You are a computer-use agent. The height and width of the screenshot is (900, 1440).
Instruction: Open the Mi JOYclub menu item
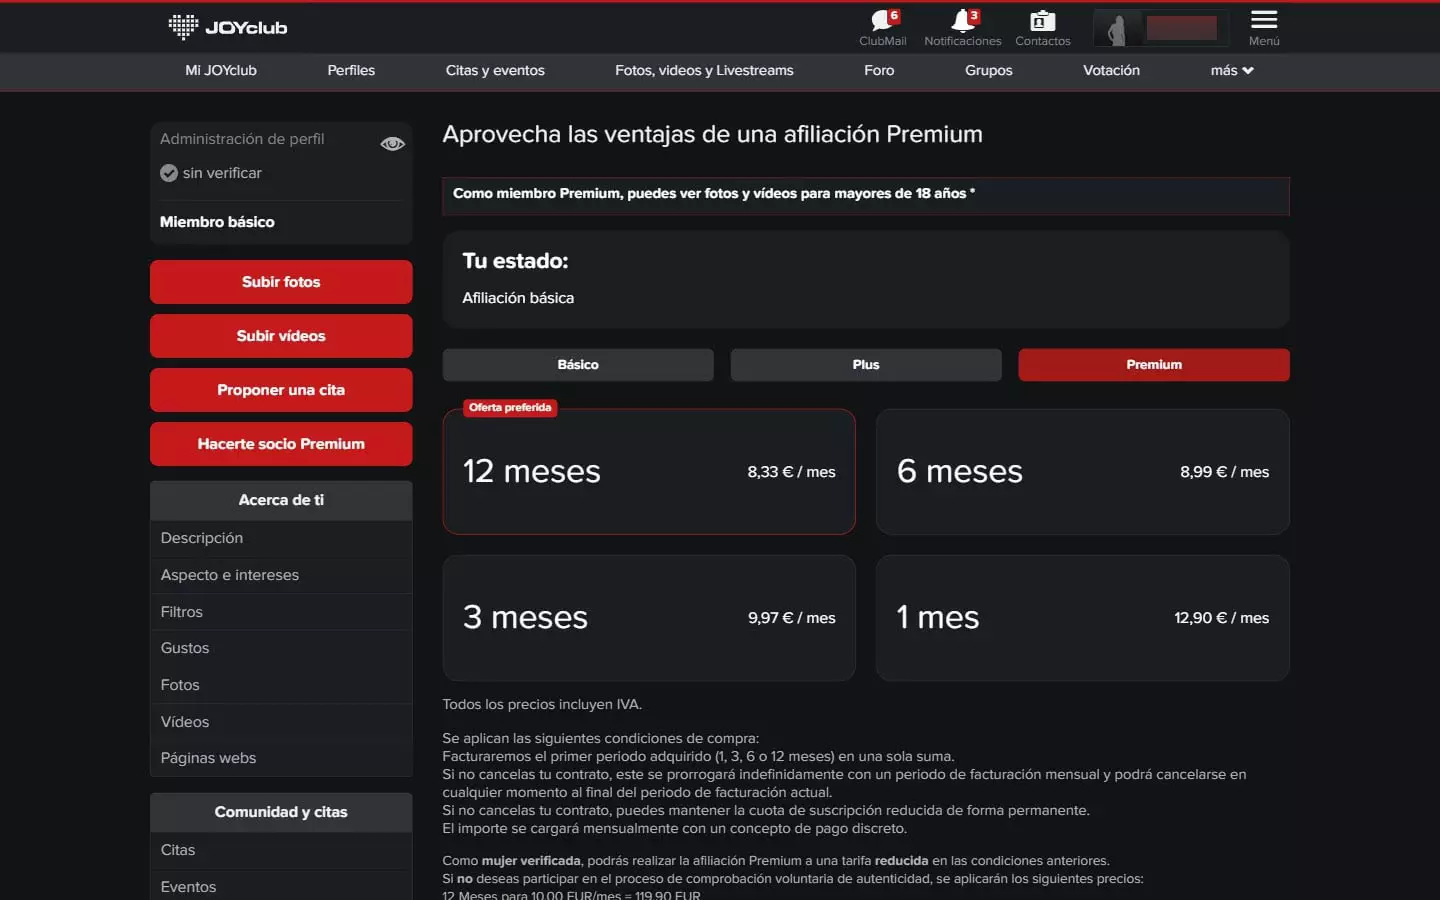pos(220,70)
